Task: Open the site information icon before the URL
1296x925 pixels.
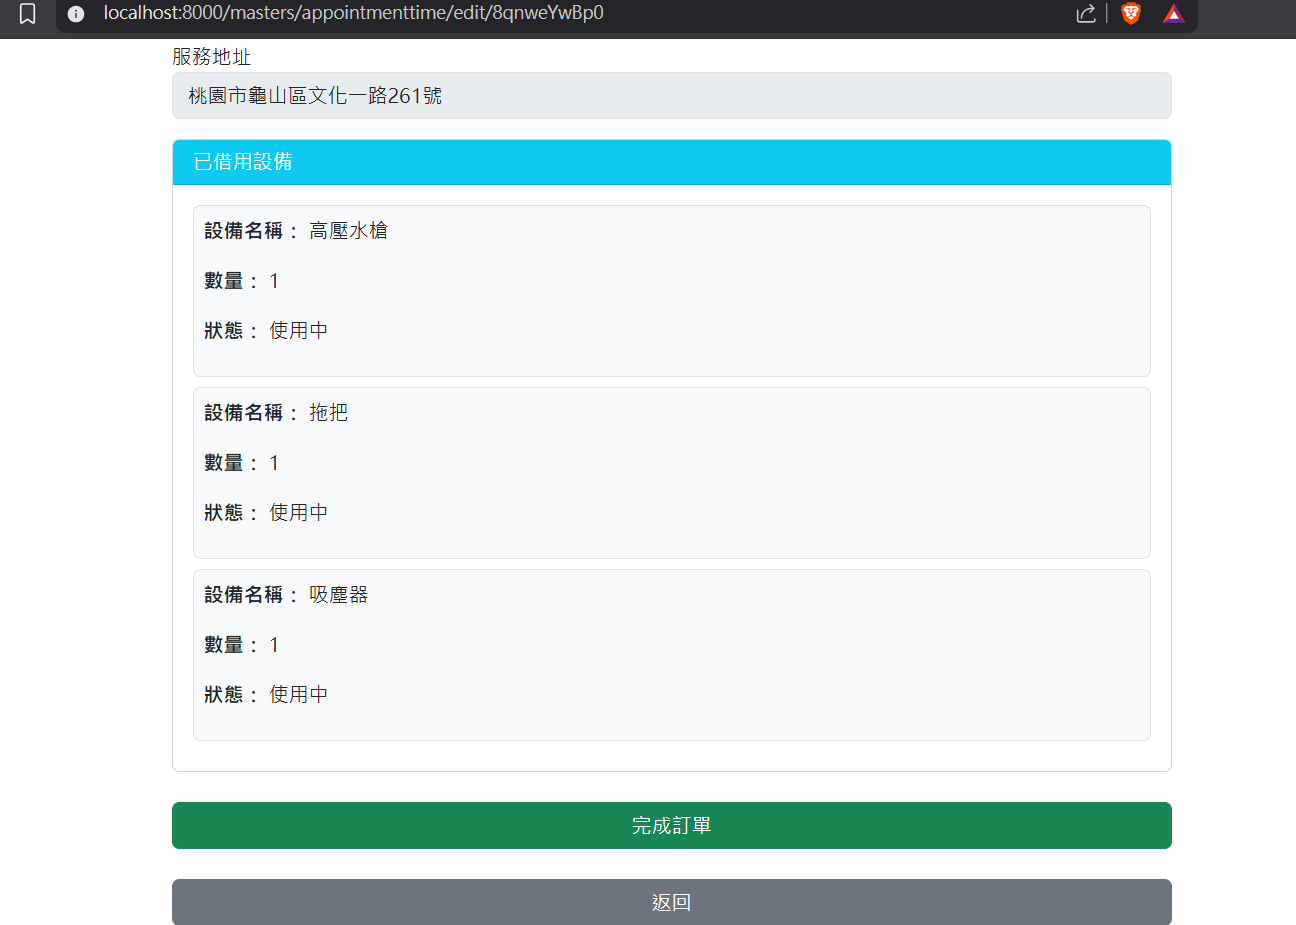Action: [76, 14]
